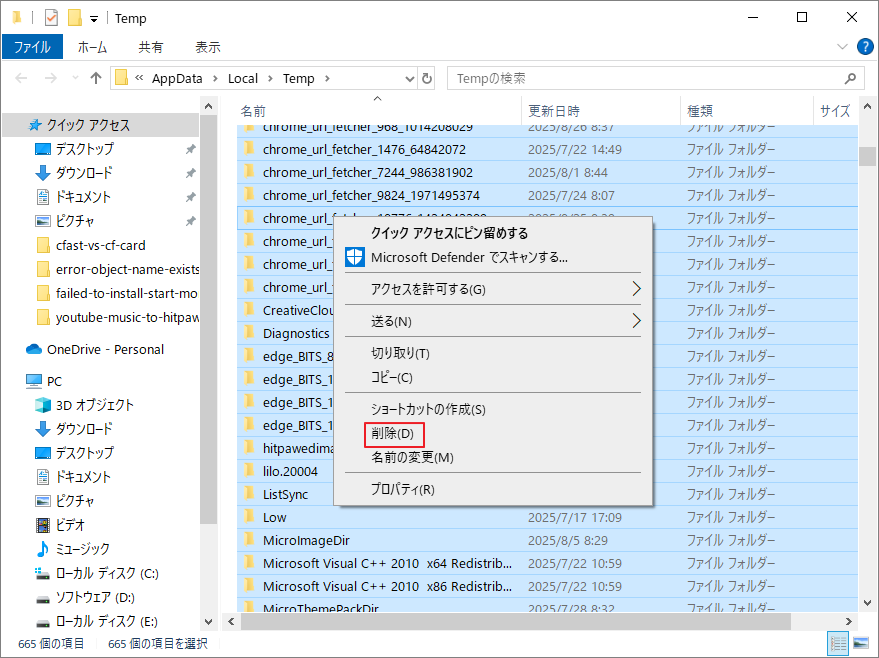Screen dimensions: 879x658
Task: Expand 送る(N) submenu
Action: (x=493, y=321)
